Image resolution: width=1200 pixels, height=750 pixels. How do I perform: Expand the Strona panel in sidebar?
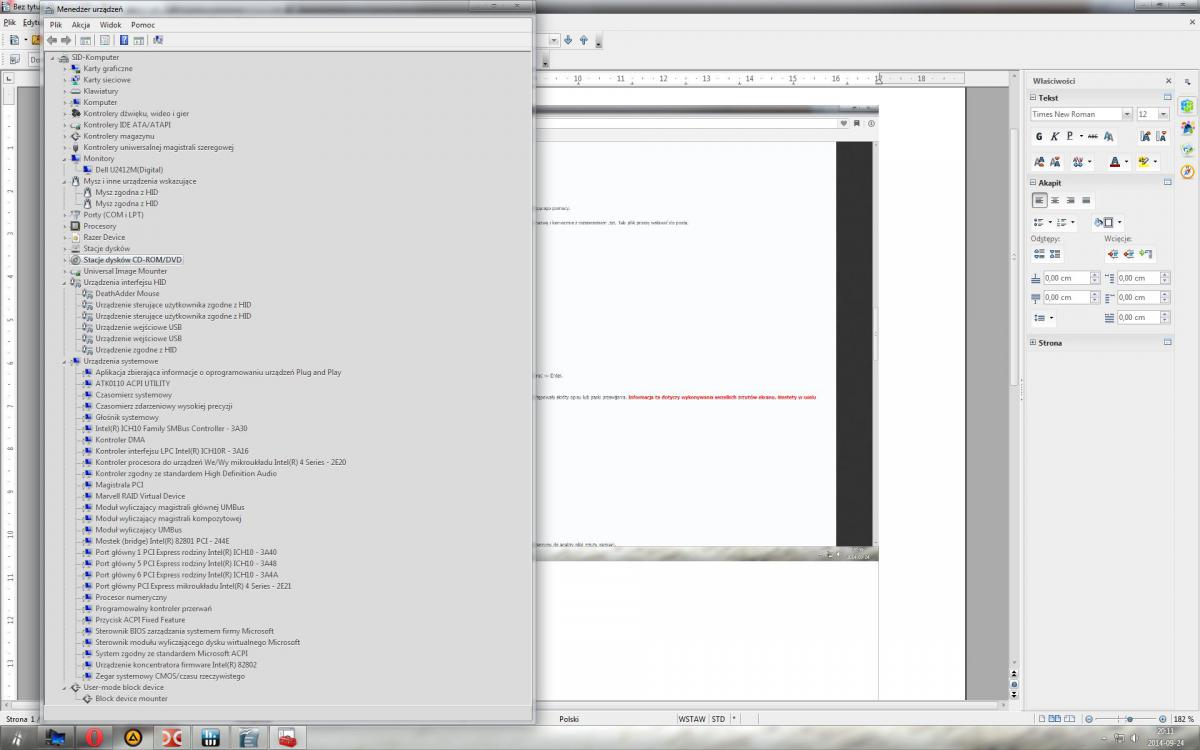(x=1033, y=342)
